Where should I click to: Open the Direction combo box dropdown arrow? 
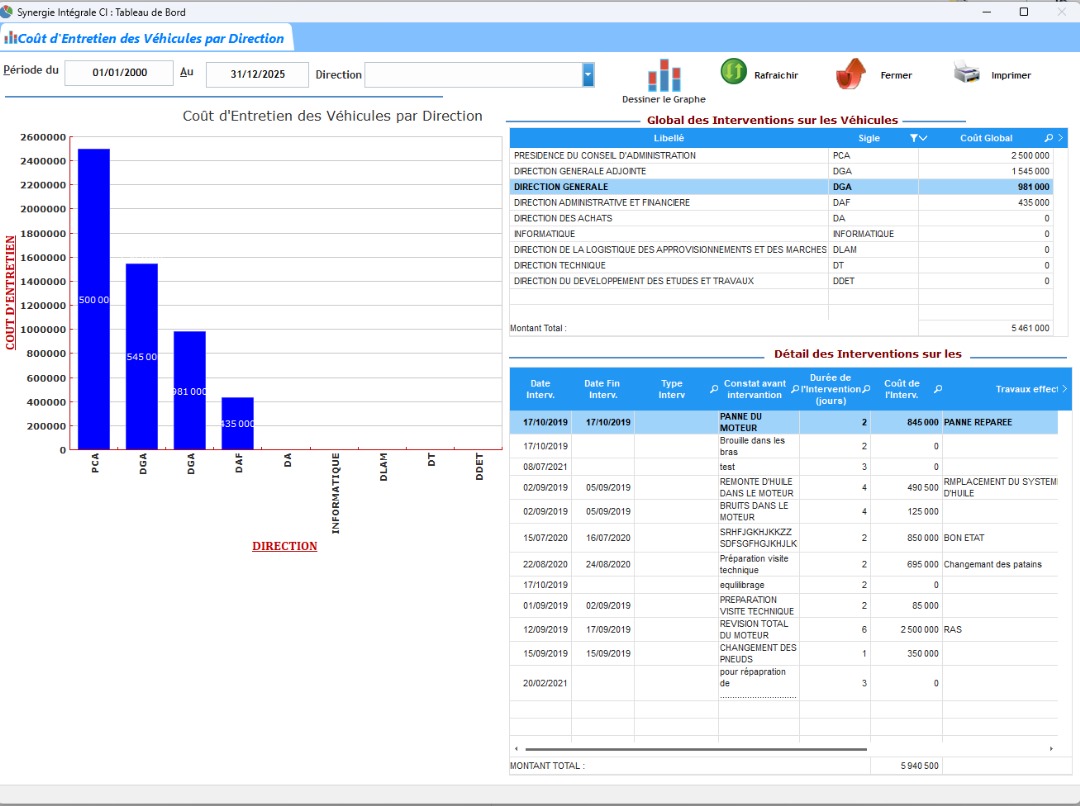[588, 75]
